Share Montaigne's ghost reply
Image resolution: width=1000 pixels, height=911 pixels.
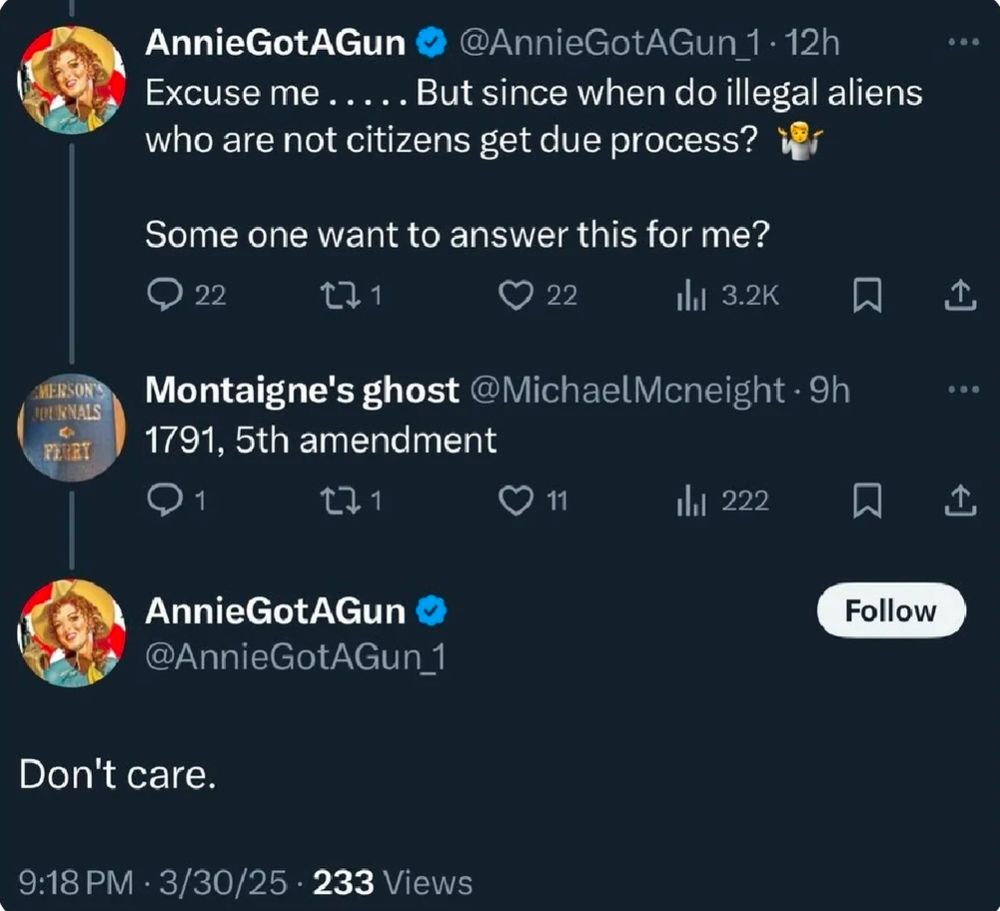pos(959,501)
